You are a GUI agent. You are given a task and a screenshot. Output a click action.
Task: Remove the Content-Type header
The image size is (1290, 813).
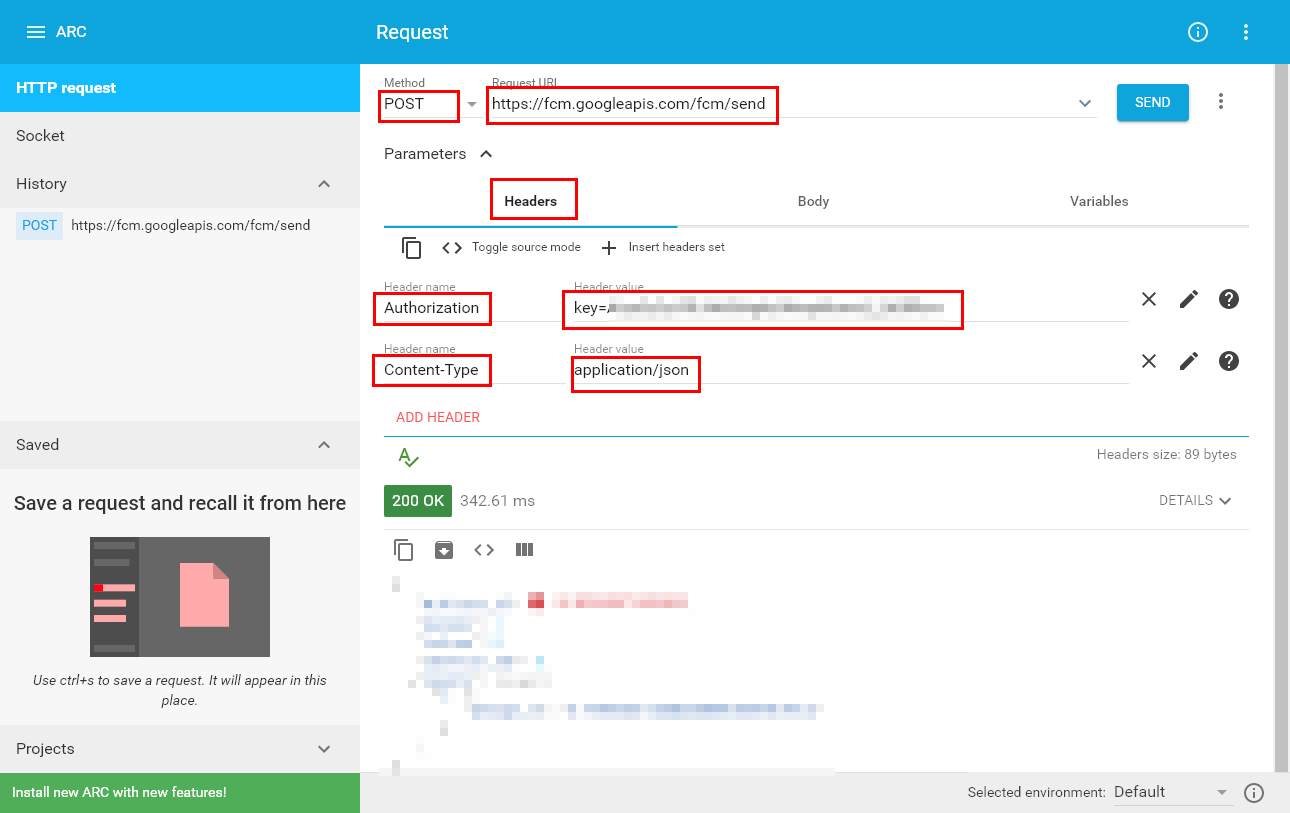pyautogui.click(x=1149, y=361)
